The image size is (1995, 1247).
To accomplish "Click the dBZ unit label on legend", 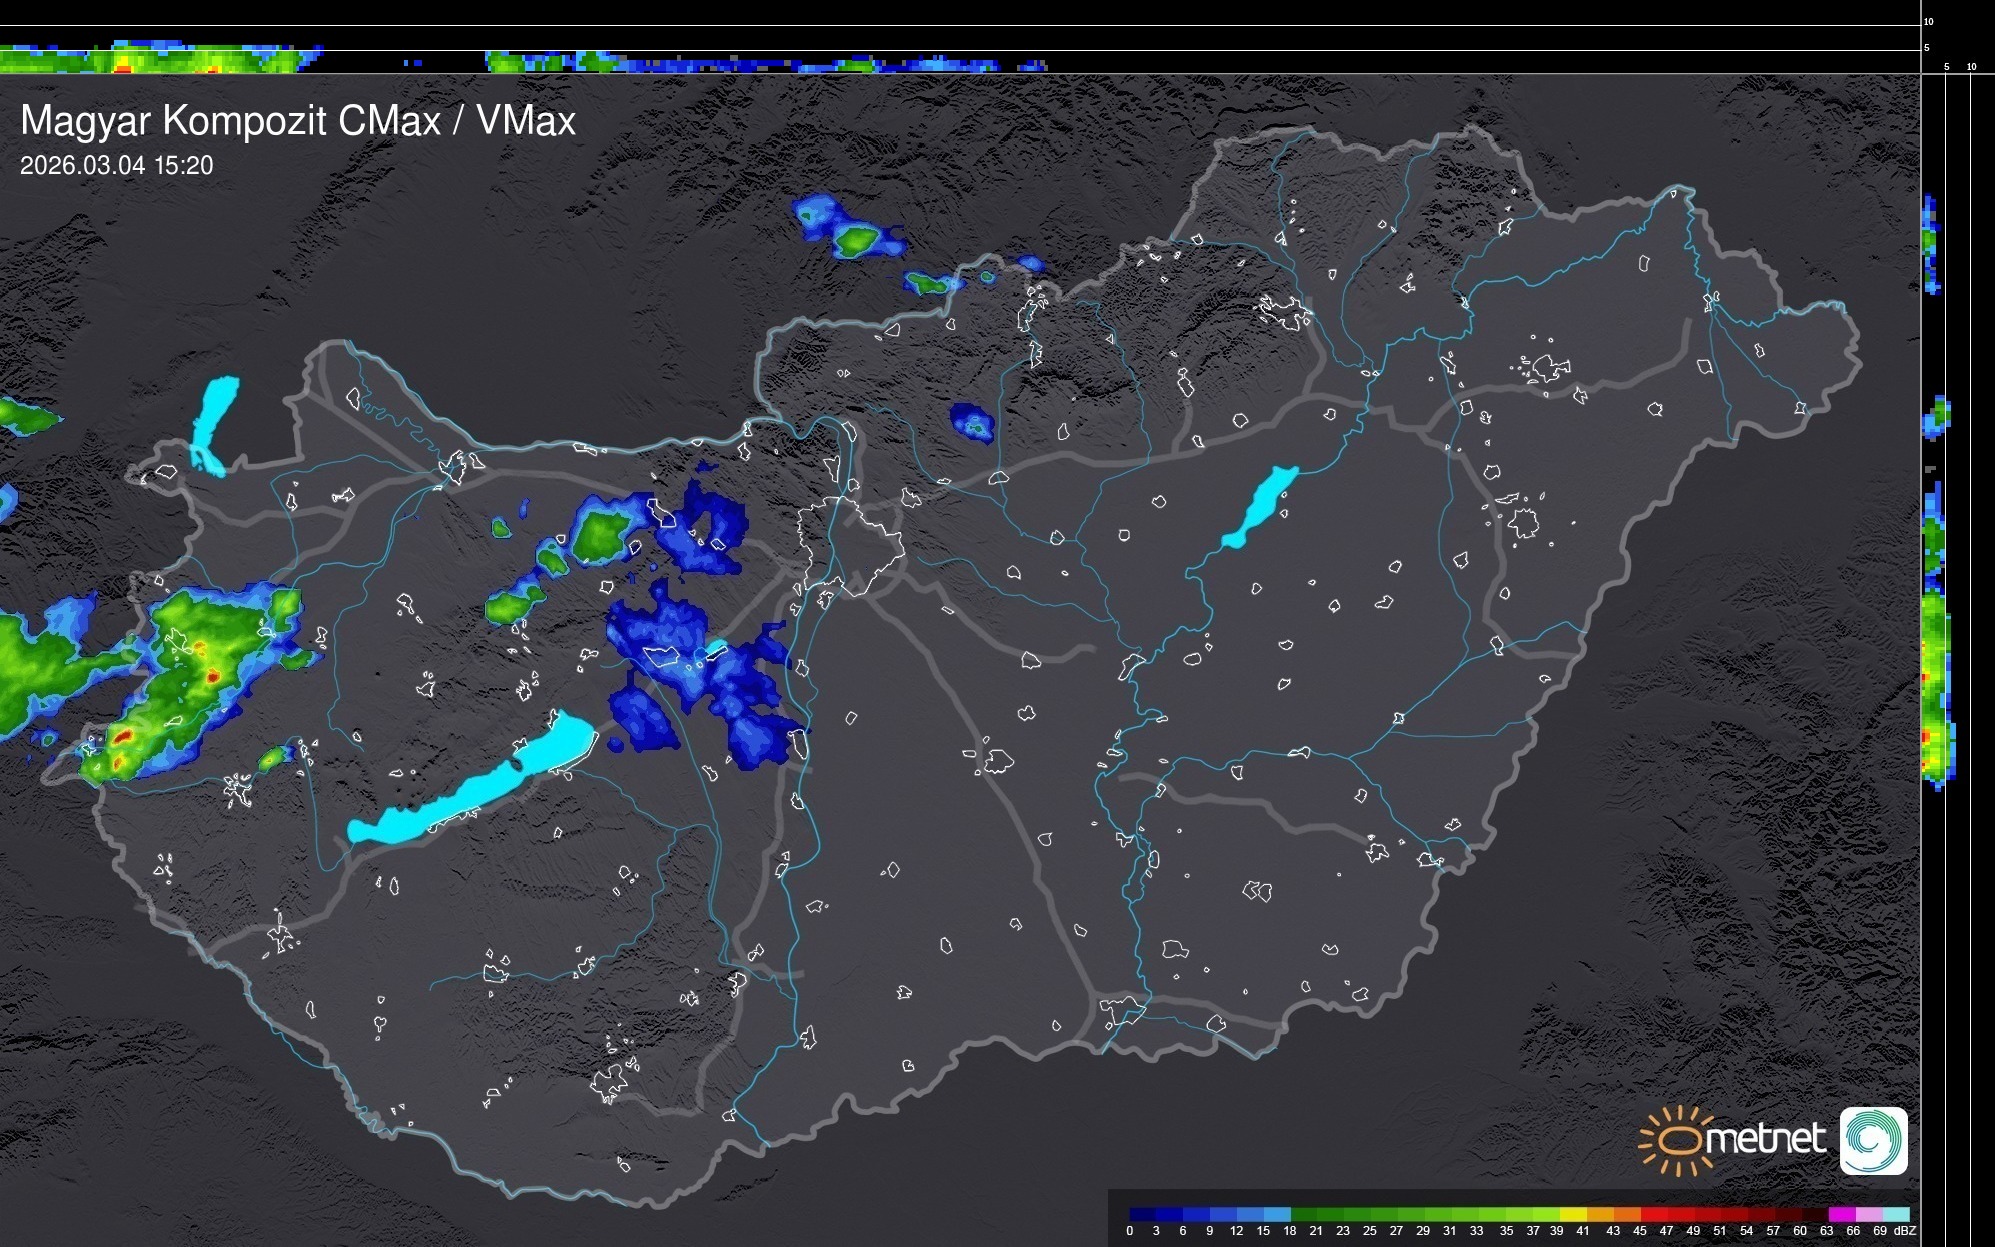I will 1905,1231.
